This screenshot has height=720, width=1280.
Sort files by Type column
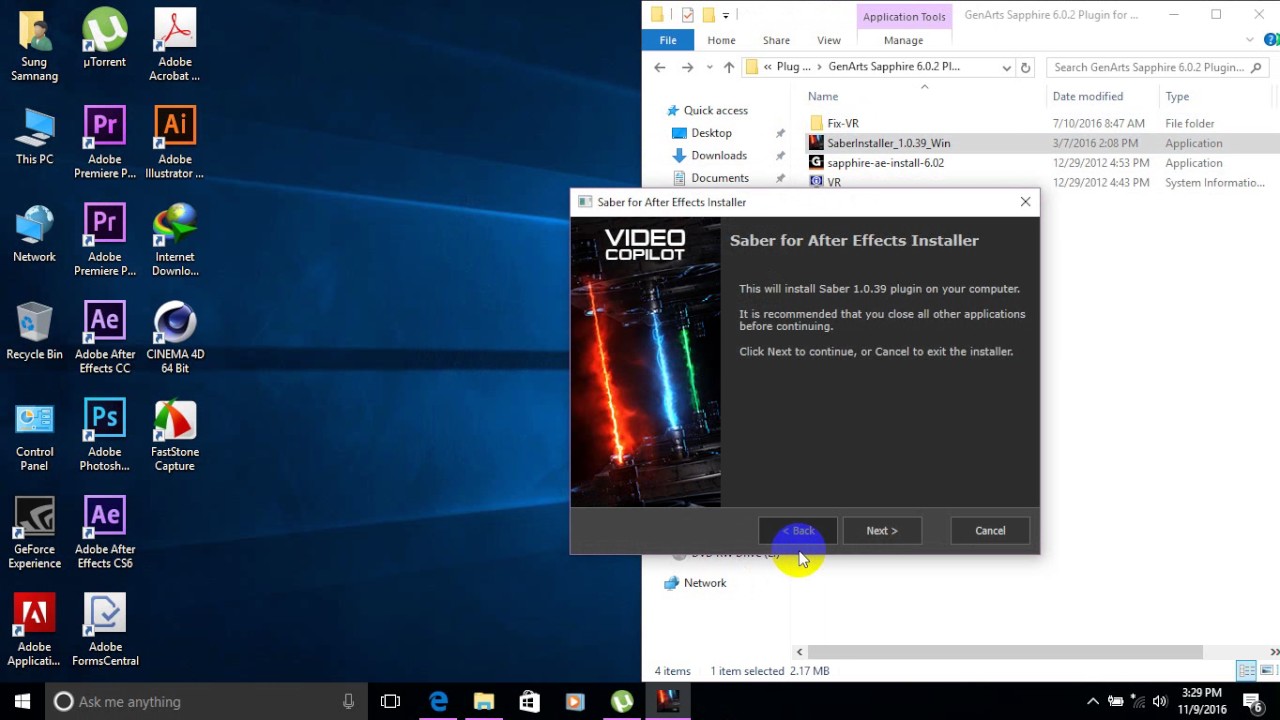(x=1177, y=96)
